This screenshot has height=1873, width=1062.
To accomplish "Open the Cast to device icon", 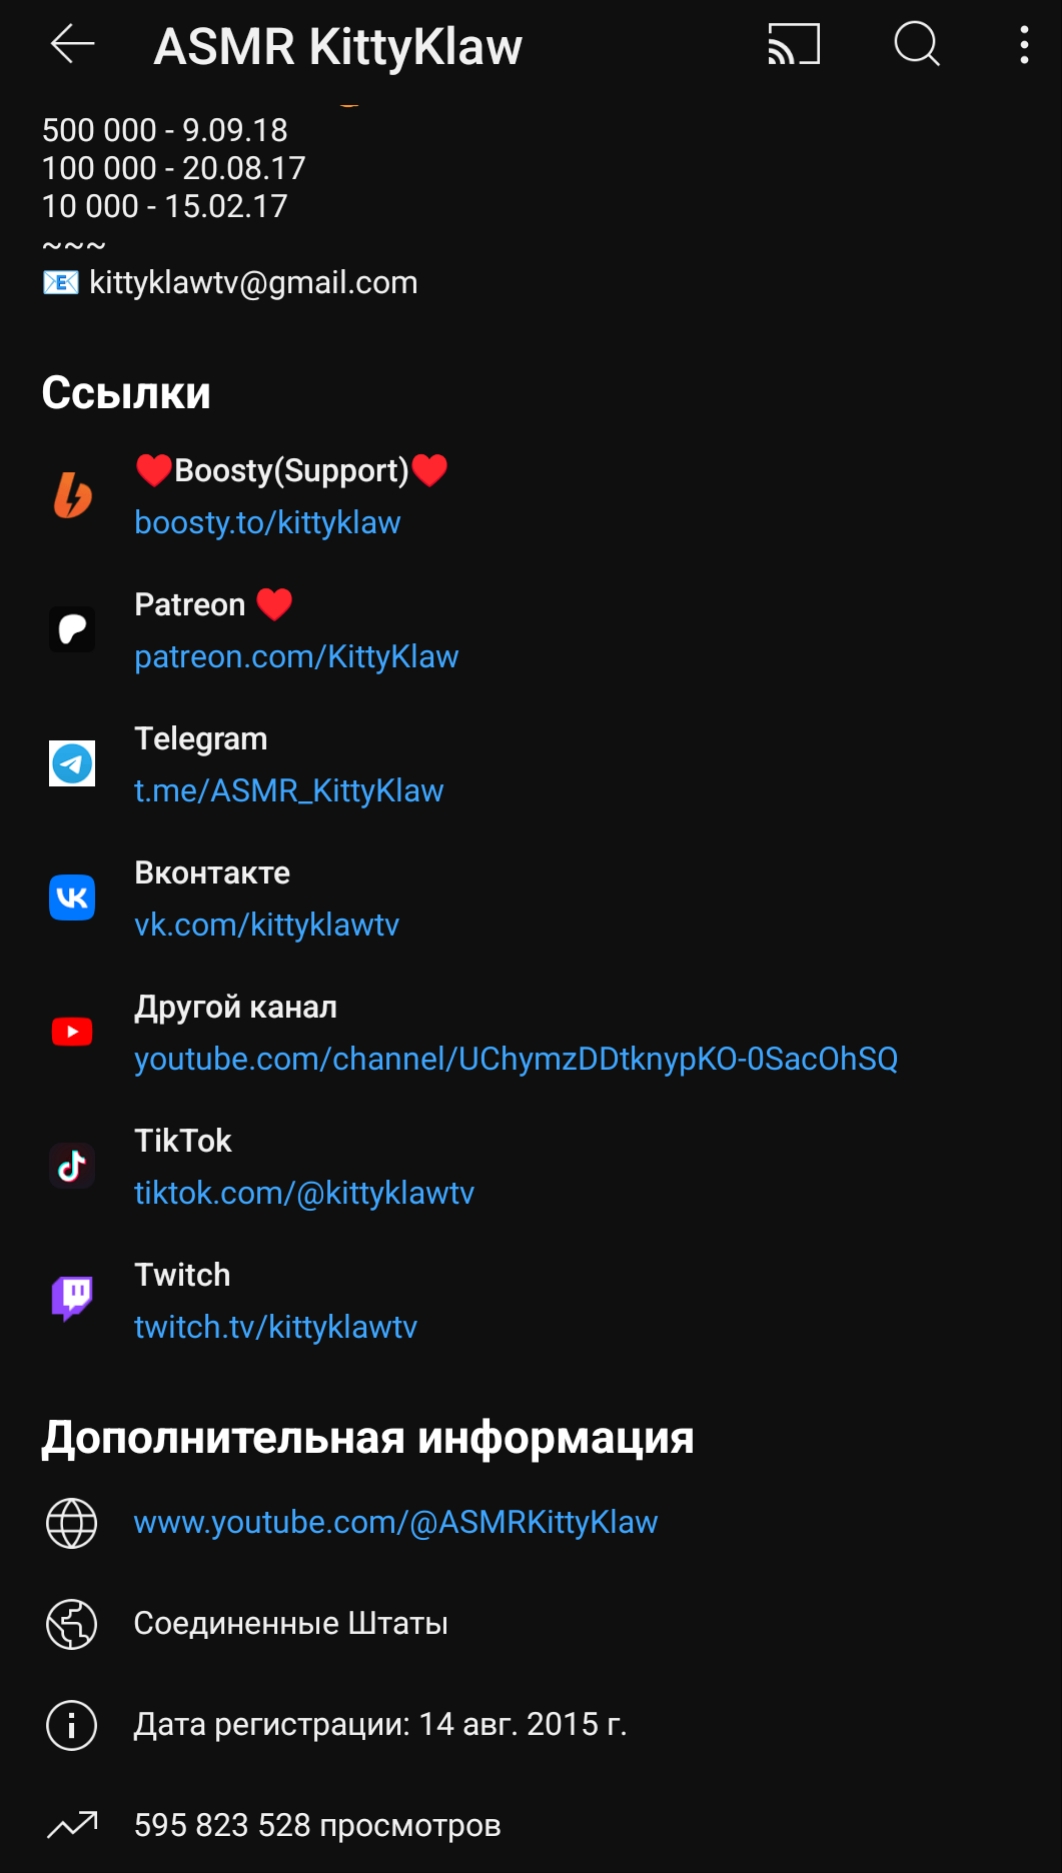I will point(794,44).
